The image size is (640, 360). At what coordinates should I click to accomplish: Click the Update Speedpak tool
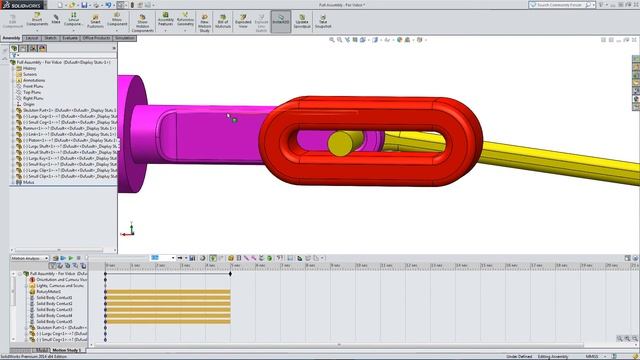pos(302,21)
